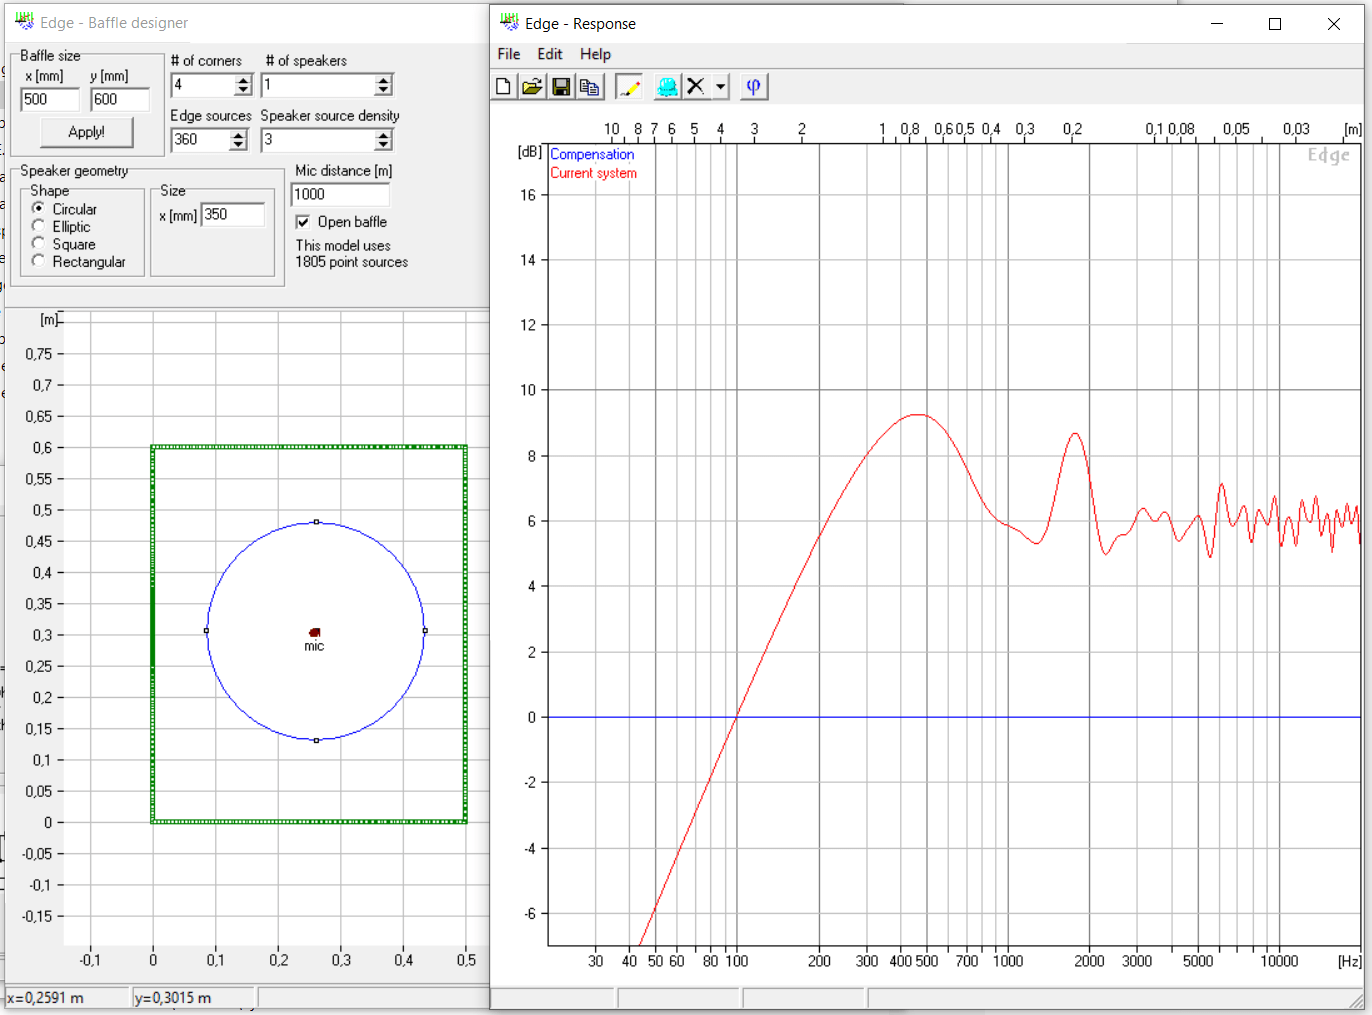Image resolution: width=1372 pixels, height=1015 pixels.
Task: Click the mic marker in the baffle drawing
Action: point(315,632)
